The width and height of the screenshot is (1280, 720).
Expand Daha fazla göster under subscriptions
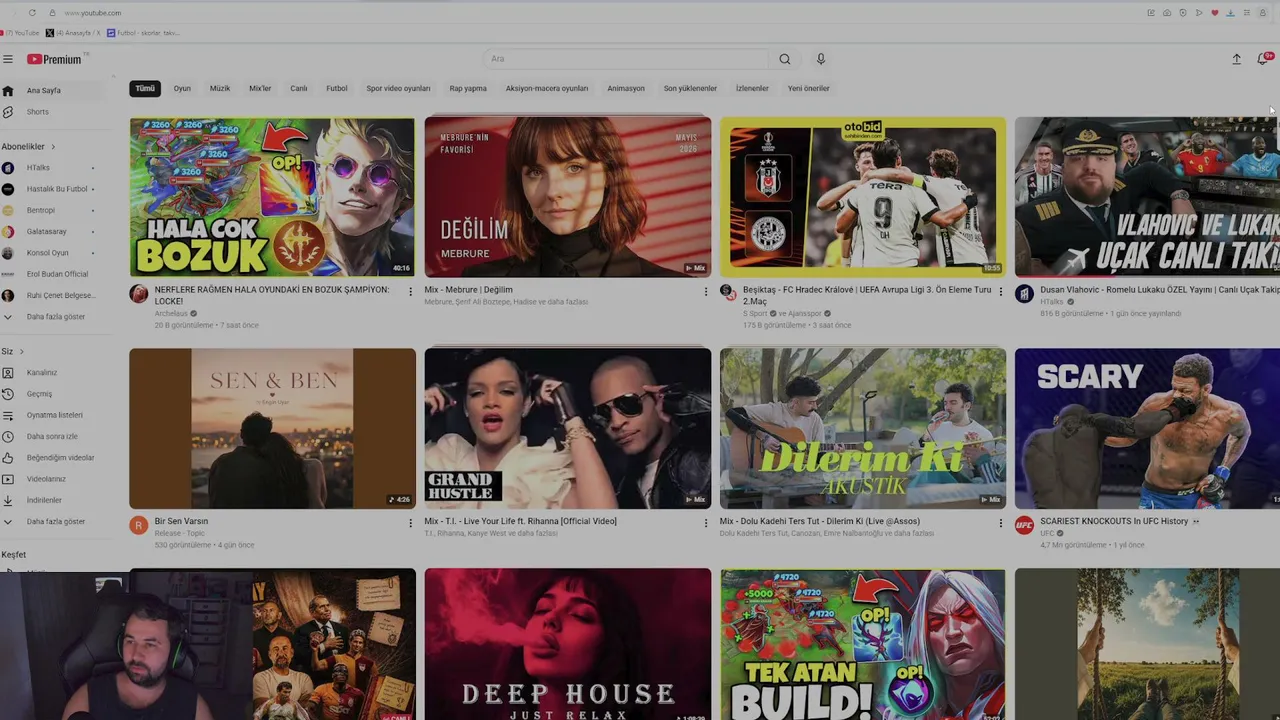(52, 317)
